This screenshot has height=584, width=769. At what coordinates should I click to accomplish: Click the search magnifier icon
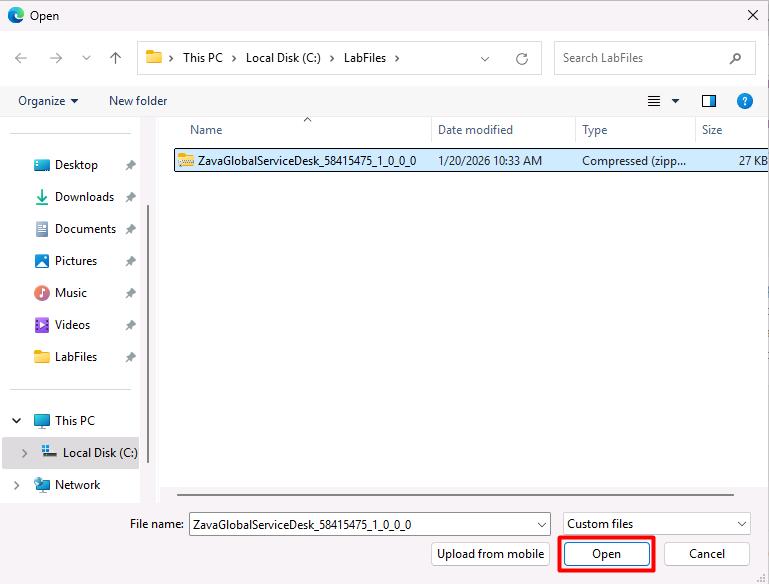point(735,58)
